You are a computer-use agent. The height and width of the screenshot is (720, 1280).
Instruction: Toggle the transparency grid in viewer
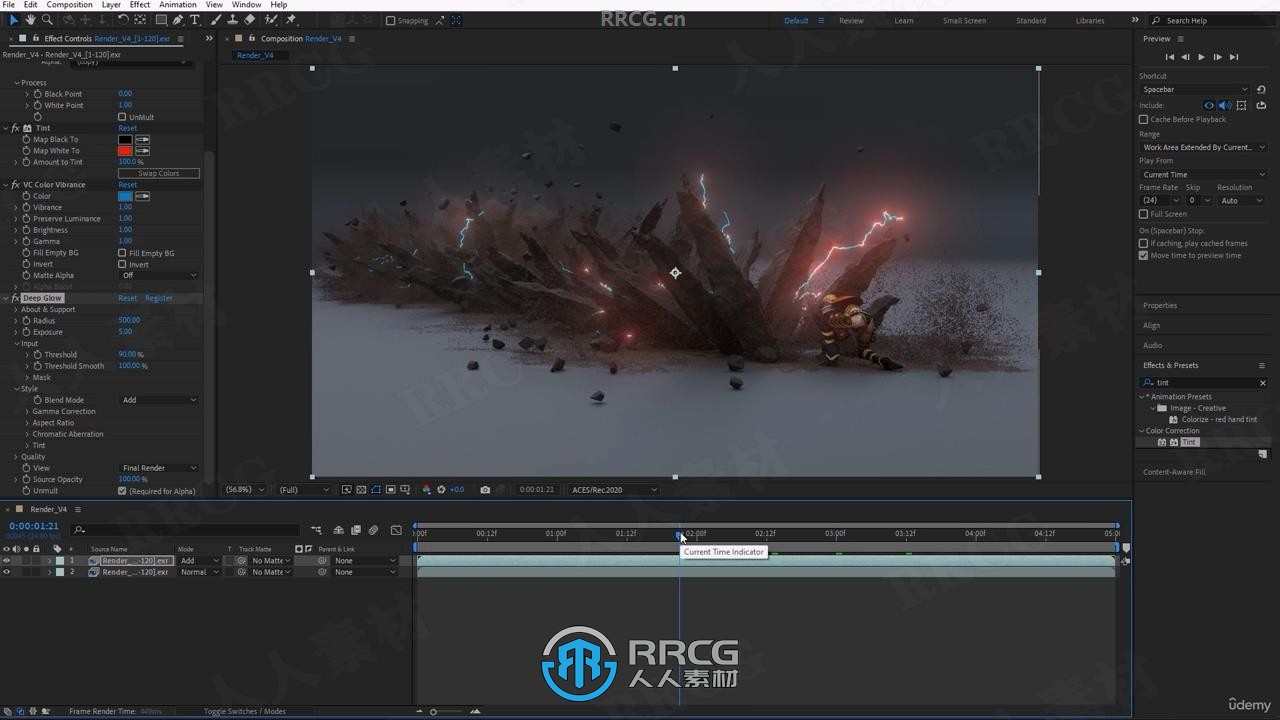point(361,490)
